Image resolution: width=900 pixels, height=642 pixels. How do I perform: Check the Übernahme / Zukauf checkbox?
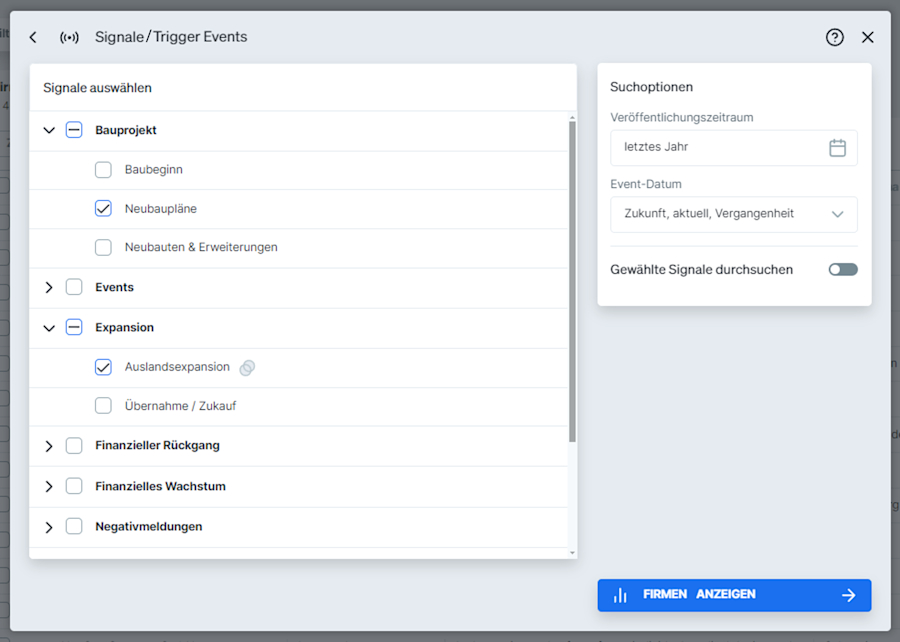click(x=103, y=406)
